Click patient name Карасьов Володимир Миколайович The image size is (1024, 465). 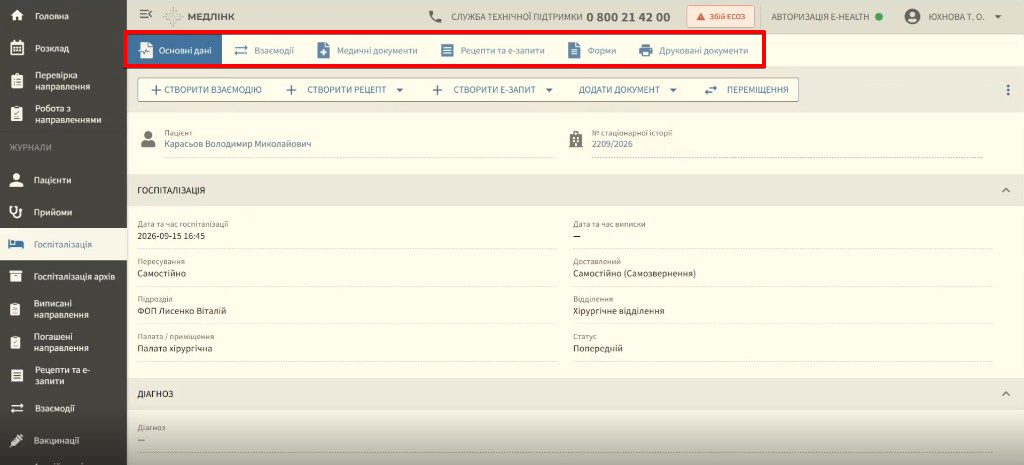238,144
